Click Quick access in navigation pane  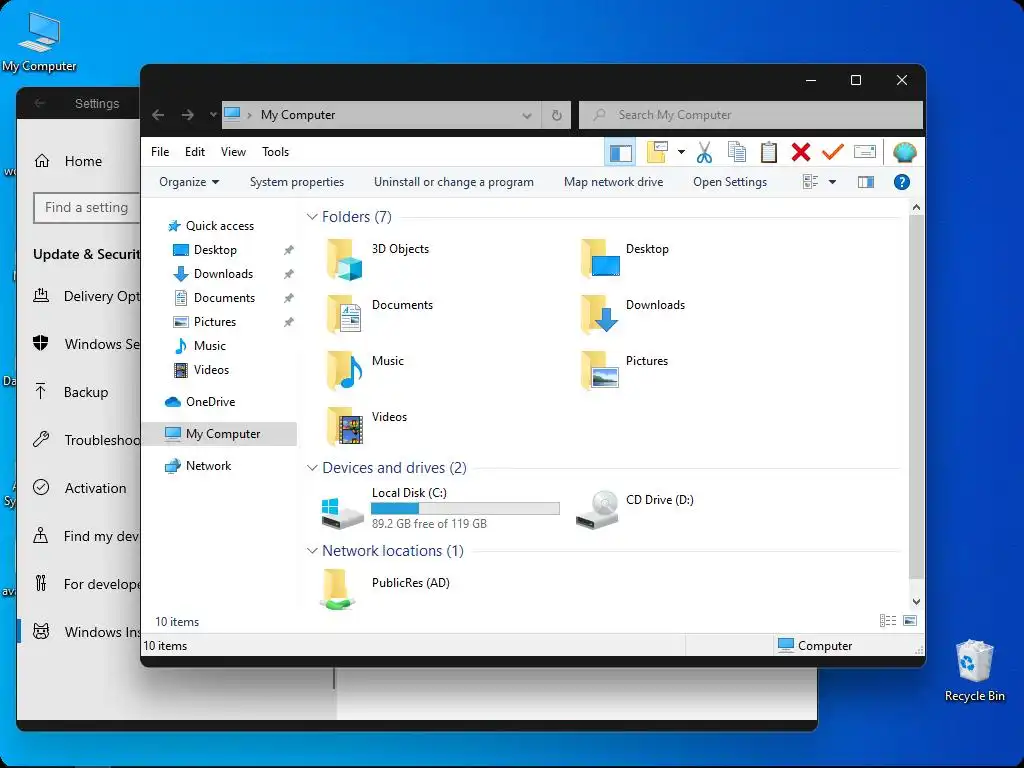tap(211, 226)
